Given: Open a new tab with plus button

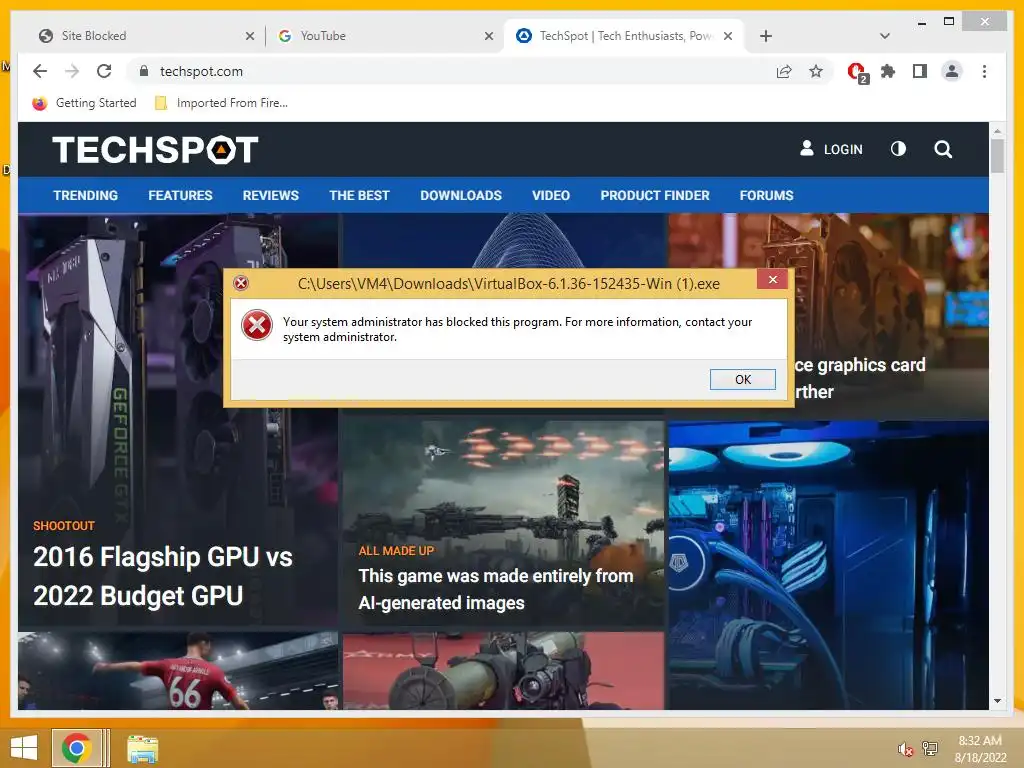Looking at the screenshot, I should click(766, 36).
